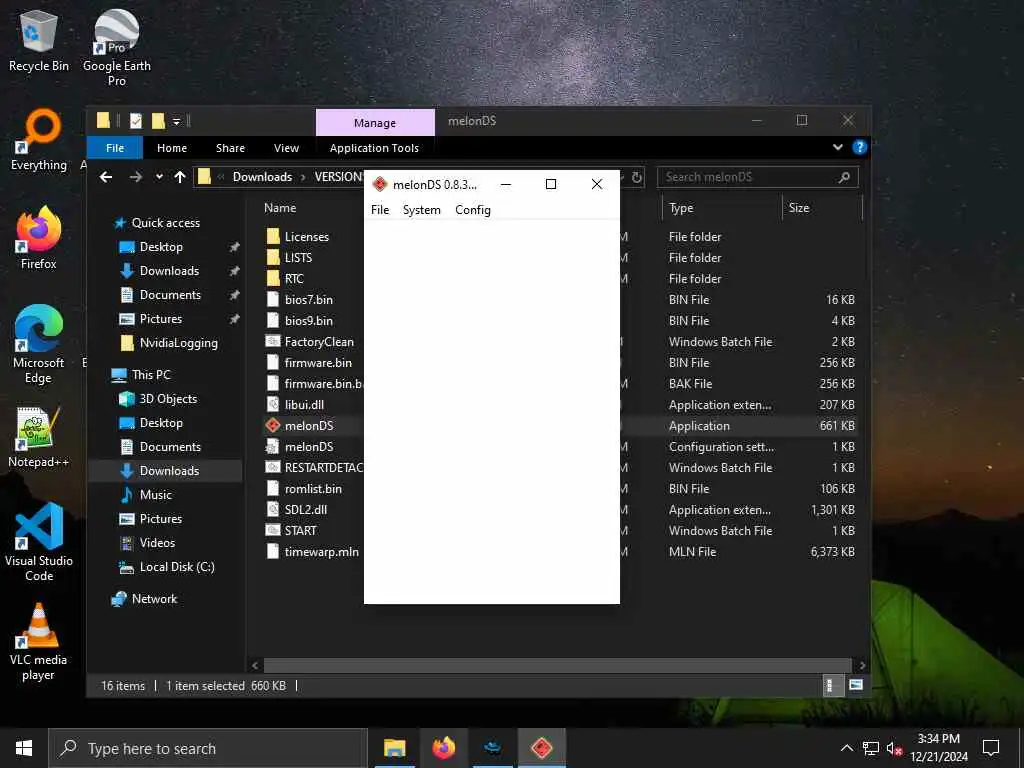Screen dimensions: 1024x768
Task: Click the Refresh button beside address bar
Action: [x=637, y=177]
